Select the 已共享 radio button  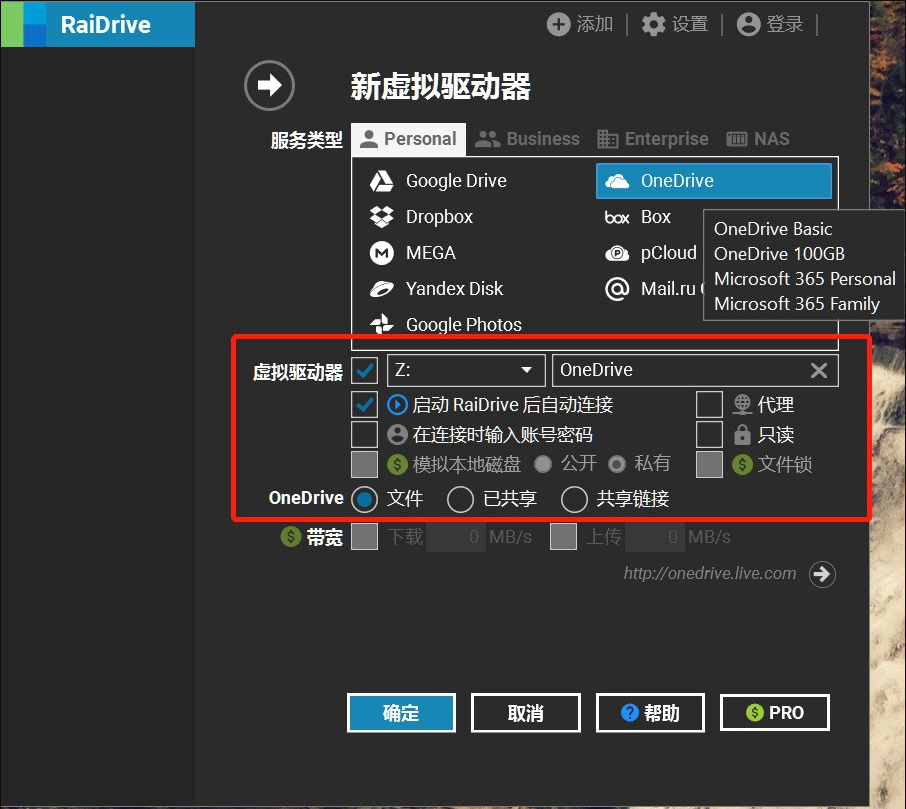[461, 499]
